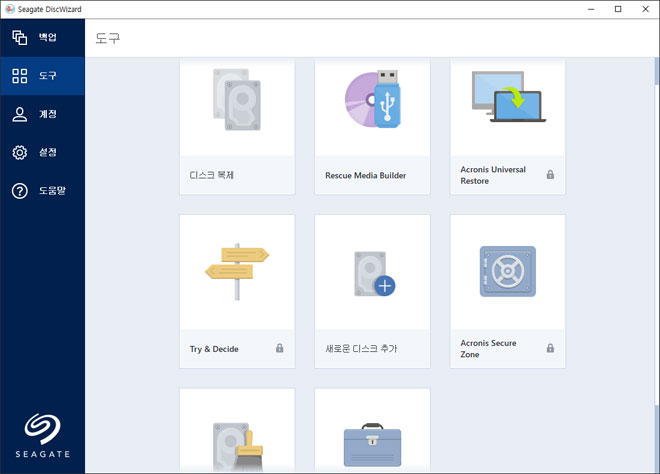The height and width of the screenshot is (474, 660).
Task: Maximize the Seagate DiscWizard window
Action: (x=618, y=9)
